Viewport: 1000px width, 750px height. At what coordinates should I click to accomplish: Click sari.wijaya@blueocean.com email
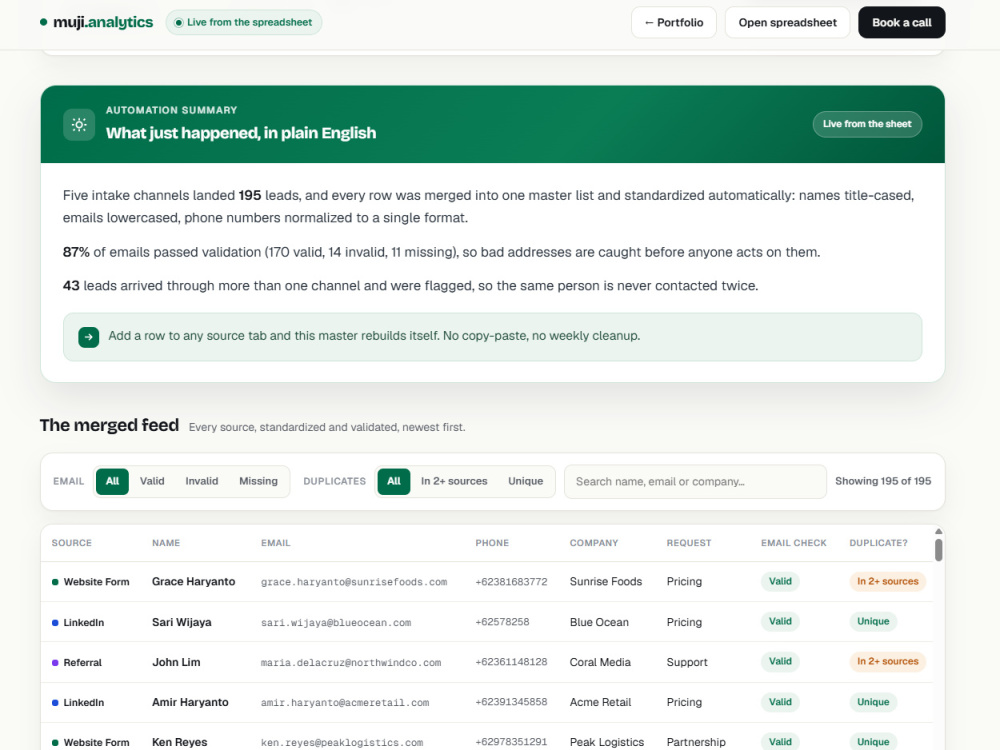(x=335, y=623)
